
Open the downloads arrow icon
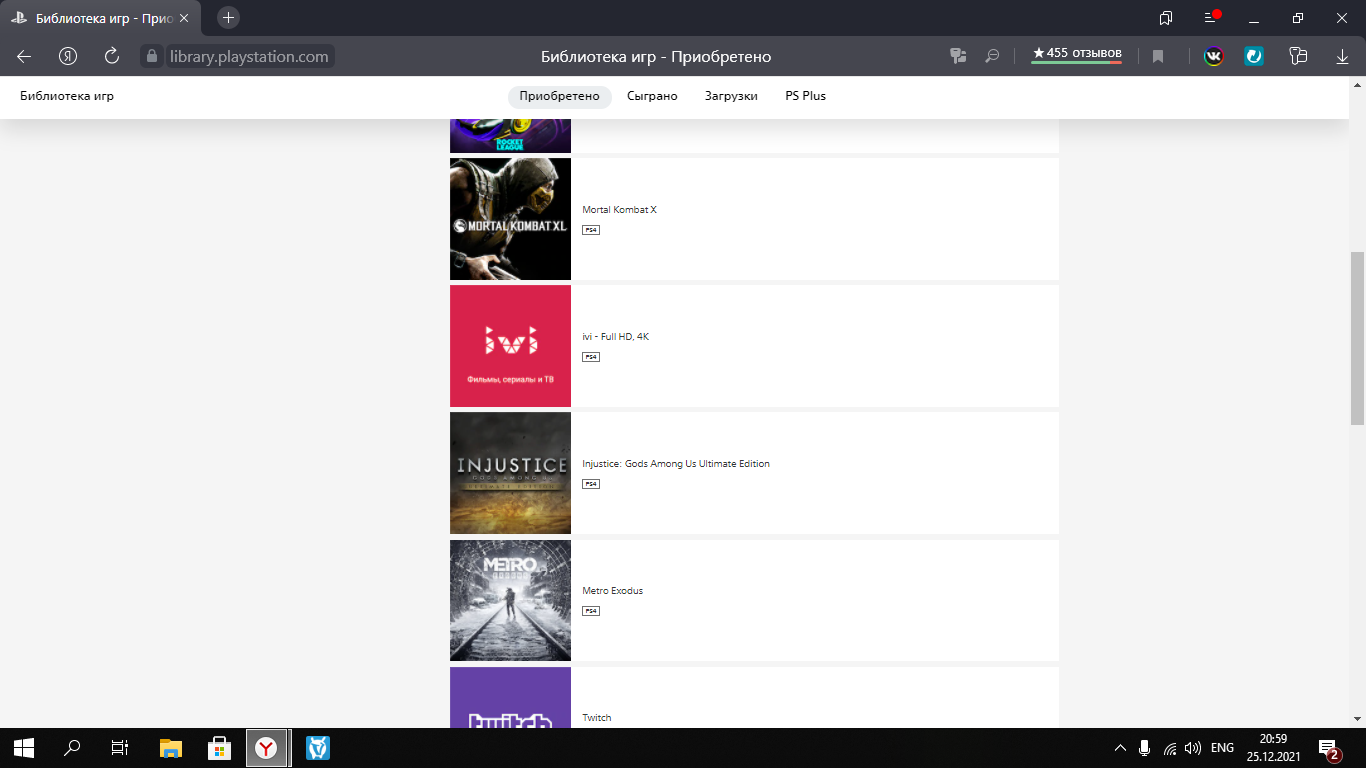click(x=1342, y=57)
